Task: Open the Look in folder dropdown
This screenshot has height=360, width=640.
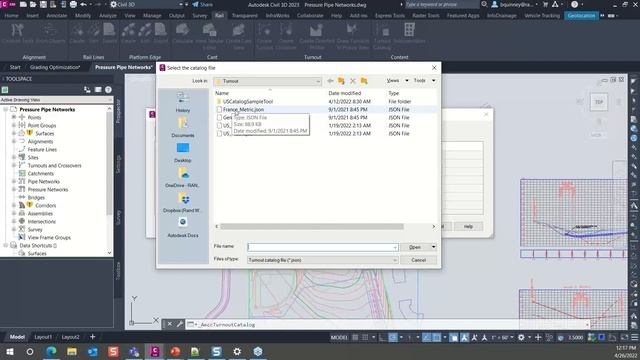Action: [x=318, y=81]
